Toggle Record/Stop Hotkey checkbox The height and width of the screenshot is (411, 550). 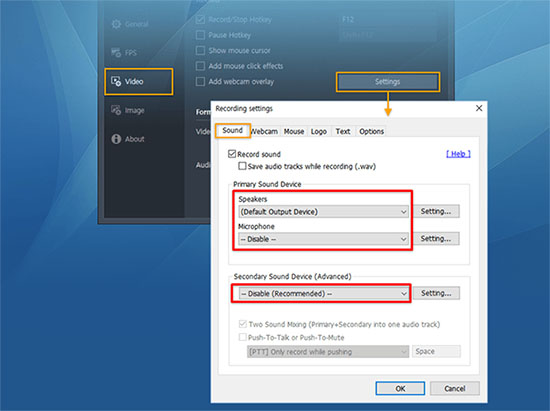click(200, 20)
